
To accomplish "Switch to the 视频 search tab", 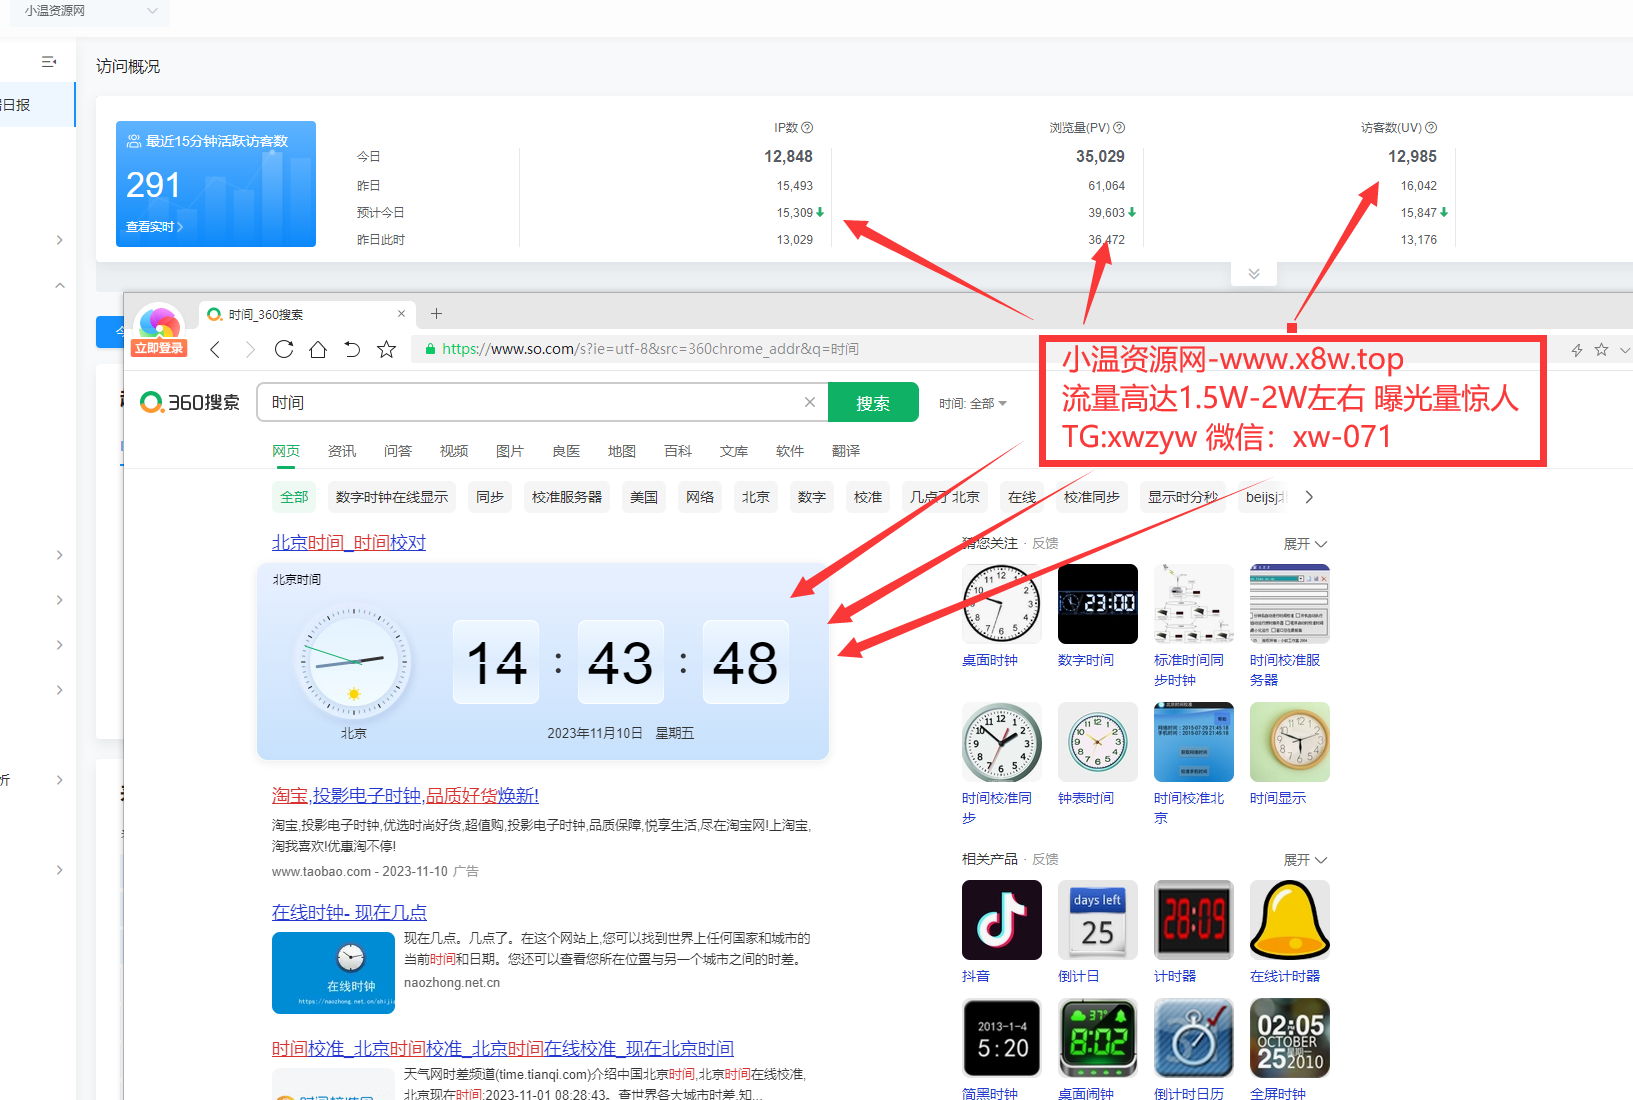I will [454, 452].
